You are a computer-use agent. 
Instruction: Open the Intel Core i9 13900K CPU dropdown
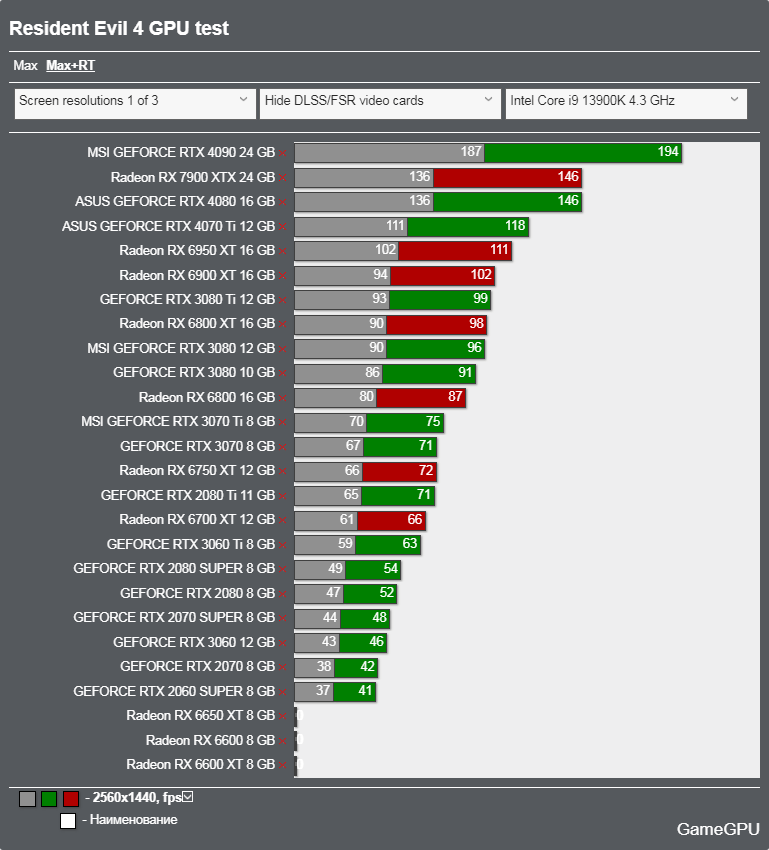[x=626, y=103]
